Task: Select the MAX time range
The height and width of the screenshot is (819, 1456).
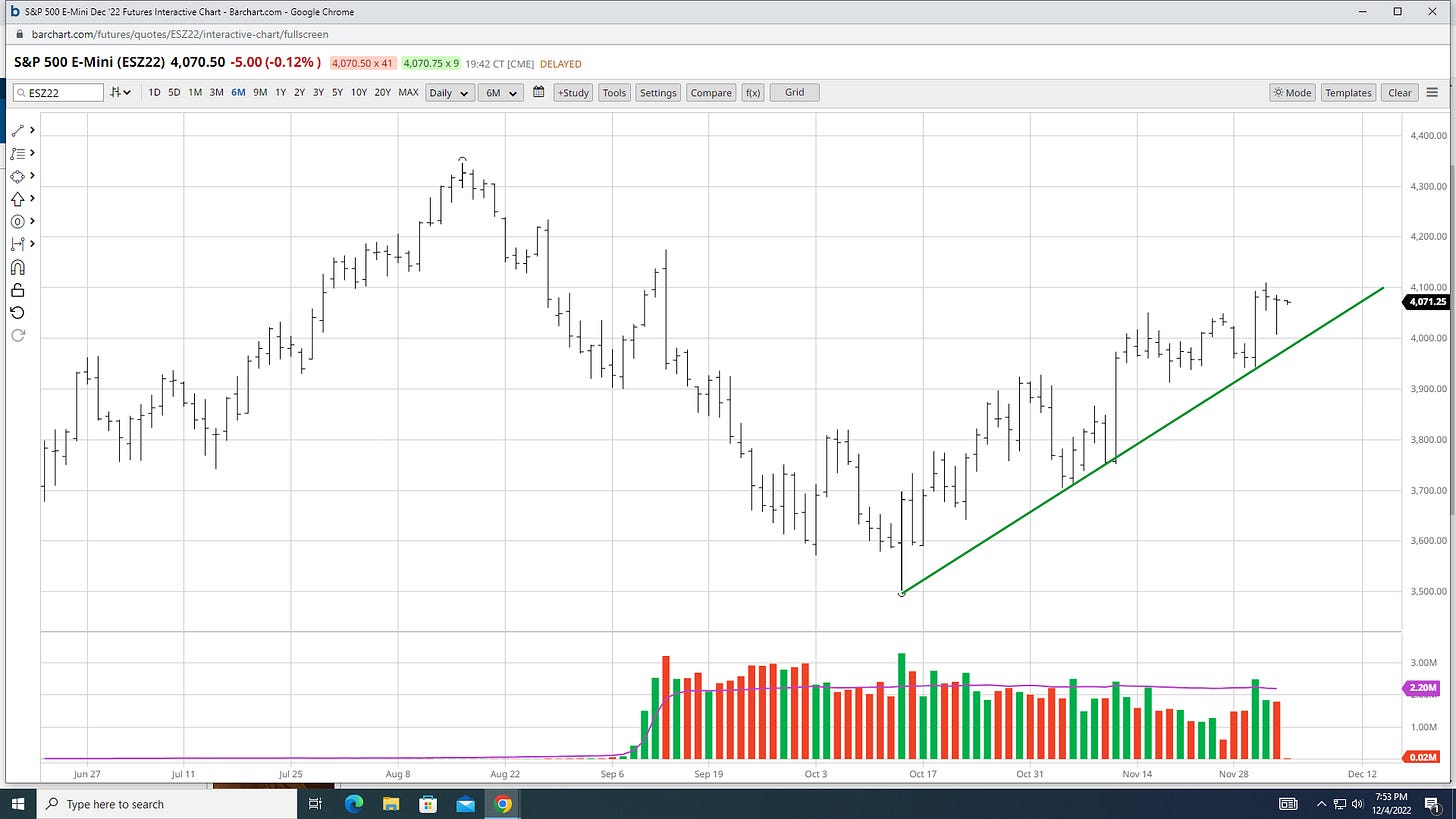Action: click(408, 92)
